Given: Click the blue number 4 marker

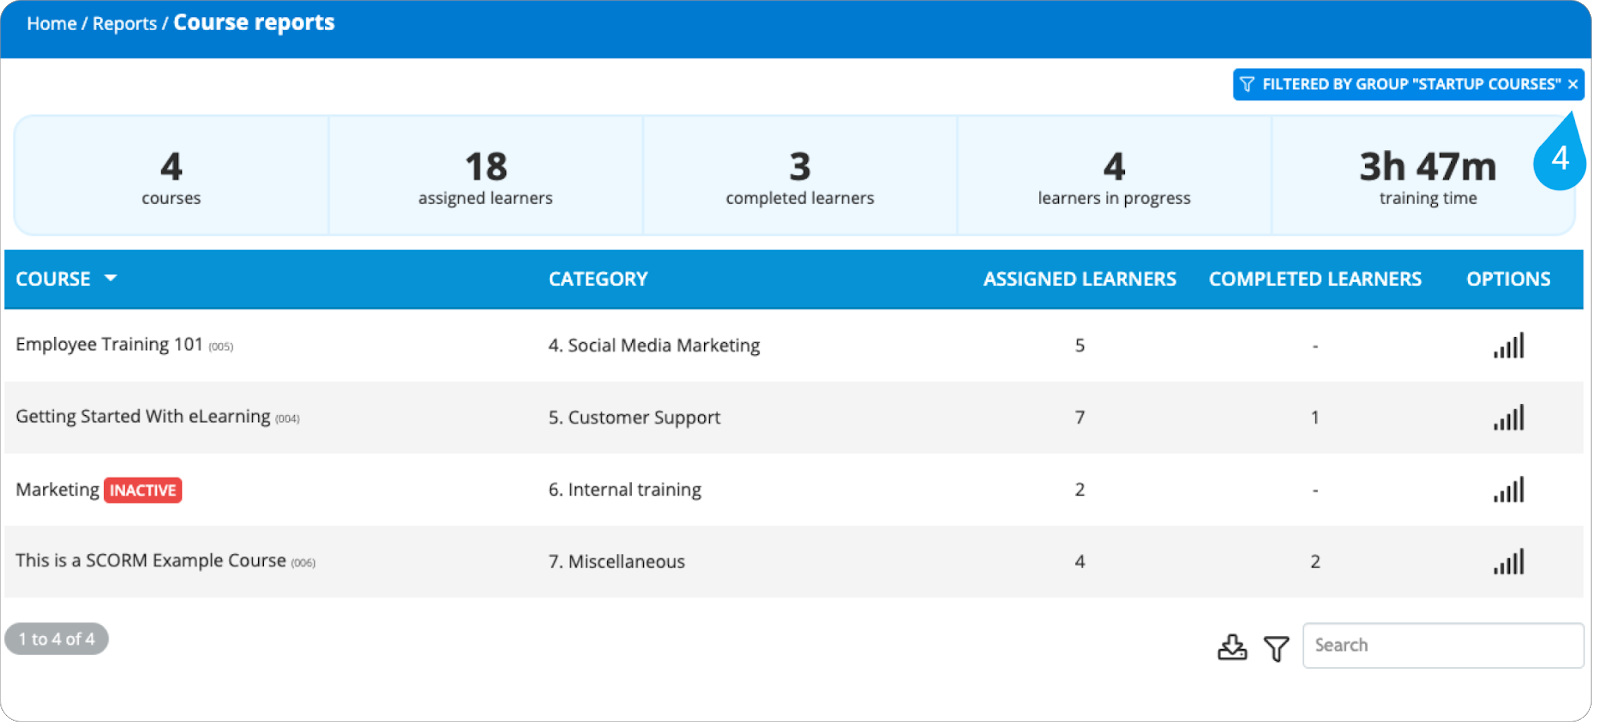Looking at the screenshot, I should tap(1559, 159).
